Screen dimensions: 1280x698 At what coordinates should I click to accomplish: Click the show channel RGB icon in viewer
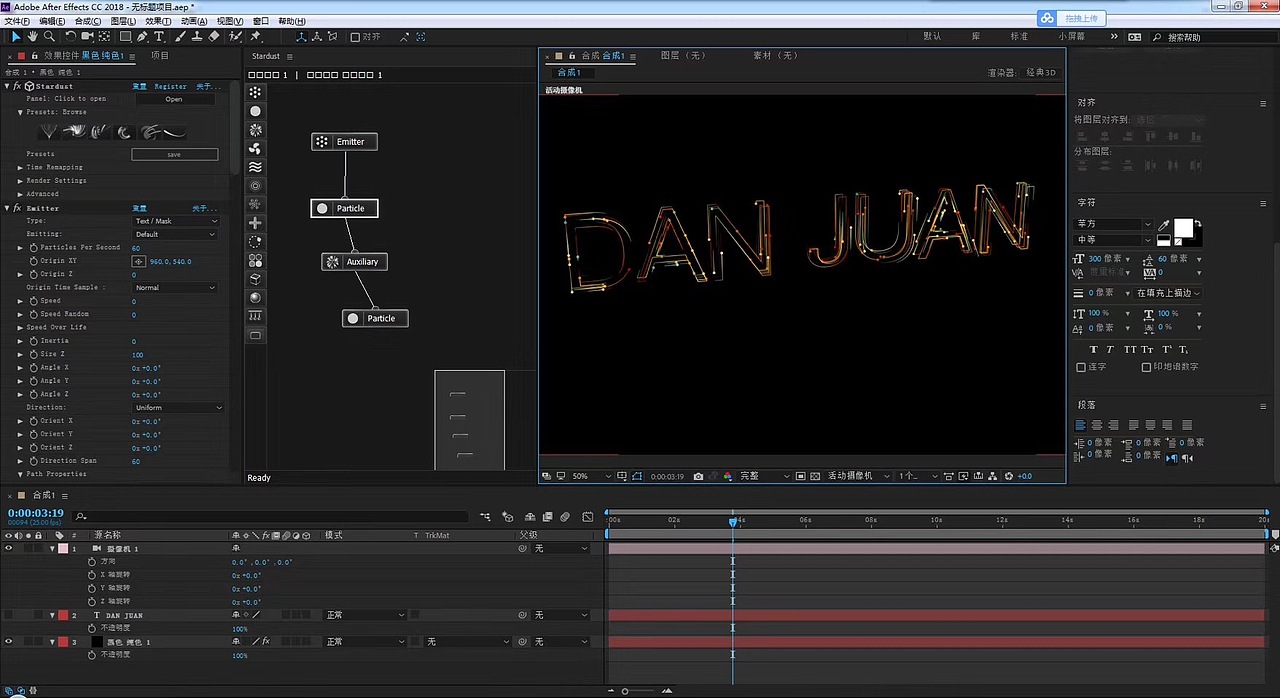(x=727, y=476)
